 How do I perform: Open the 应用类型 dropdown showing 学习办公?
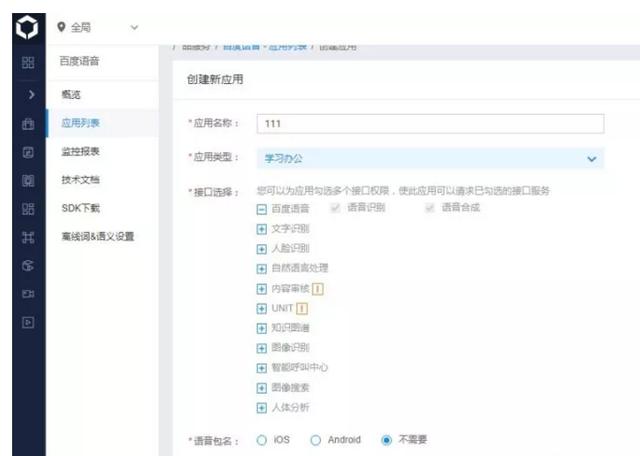click(430, 158)
